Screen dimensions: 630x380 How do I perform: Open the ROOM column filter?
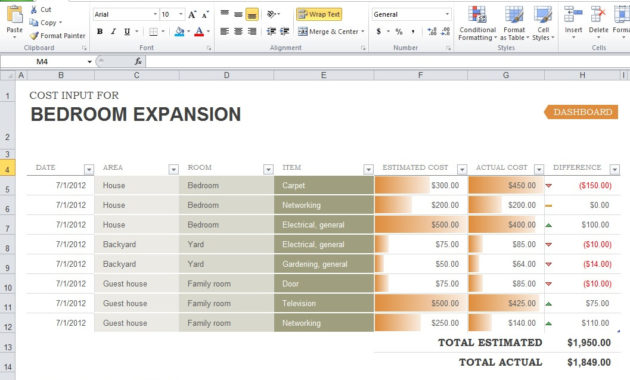coord(268,170)
